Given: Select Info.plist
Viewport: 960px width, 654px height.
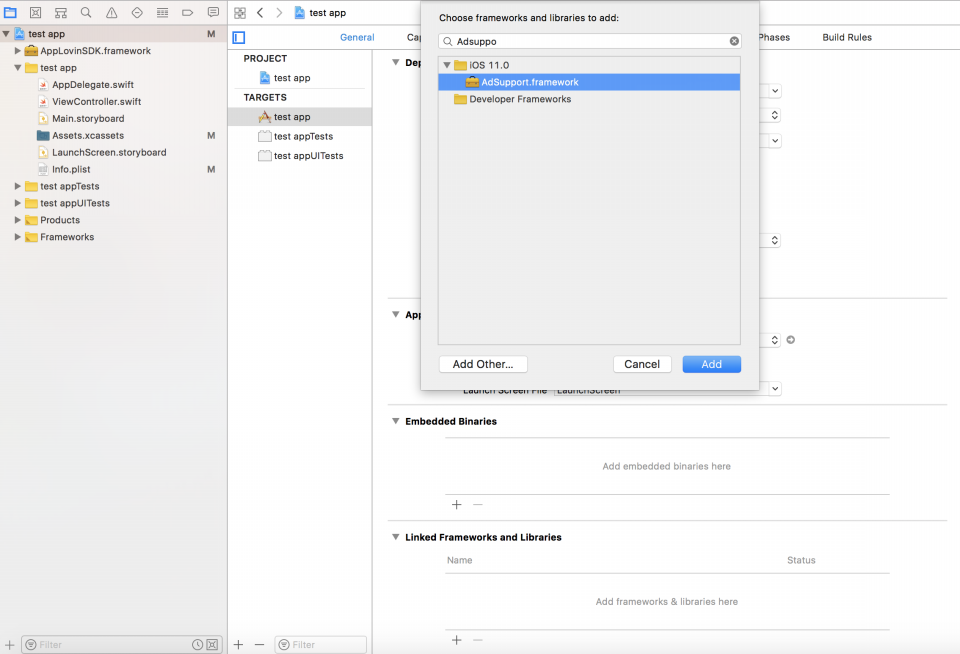Looking at the screenshot, I should (70, 169).
